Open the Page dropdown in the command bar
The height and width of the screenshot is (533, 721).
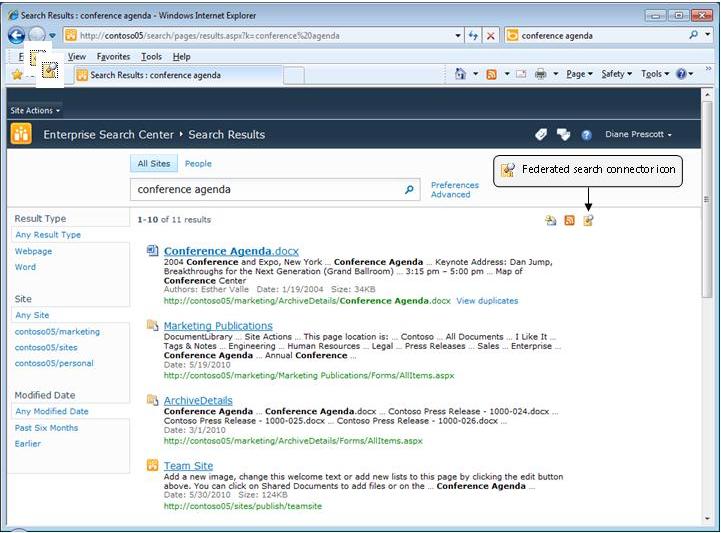tap(579, 74)
